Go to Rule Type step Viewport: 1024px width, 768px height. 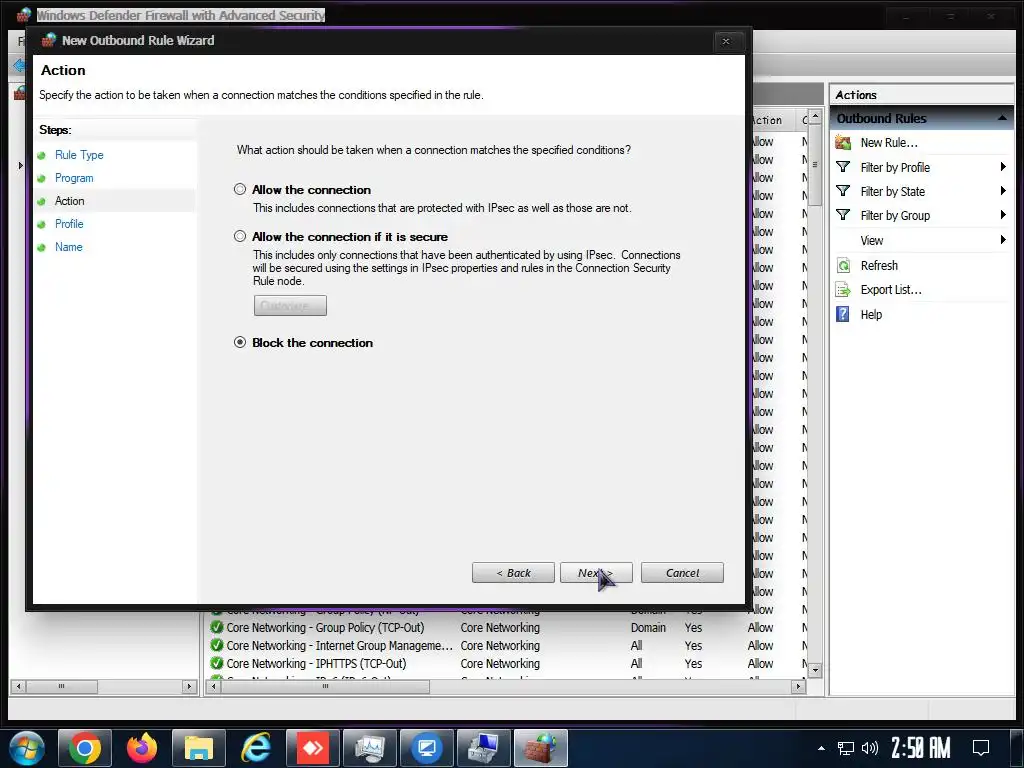tap(79, 155)
